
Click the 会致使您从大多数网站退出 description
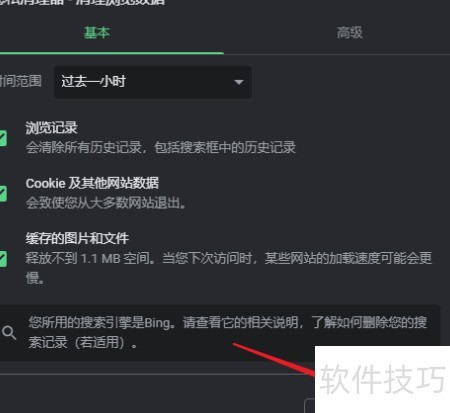tap(106, 203)
